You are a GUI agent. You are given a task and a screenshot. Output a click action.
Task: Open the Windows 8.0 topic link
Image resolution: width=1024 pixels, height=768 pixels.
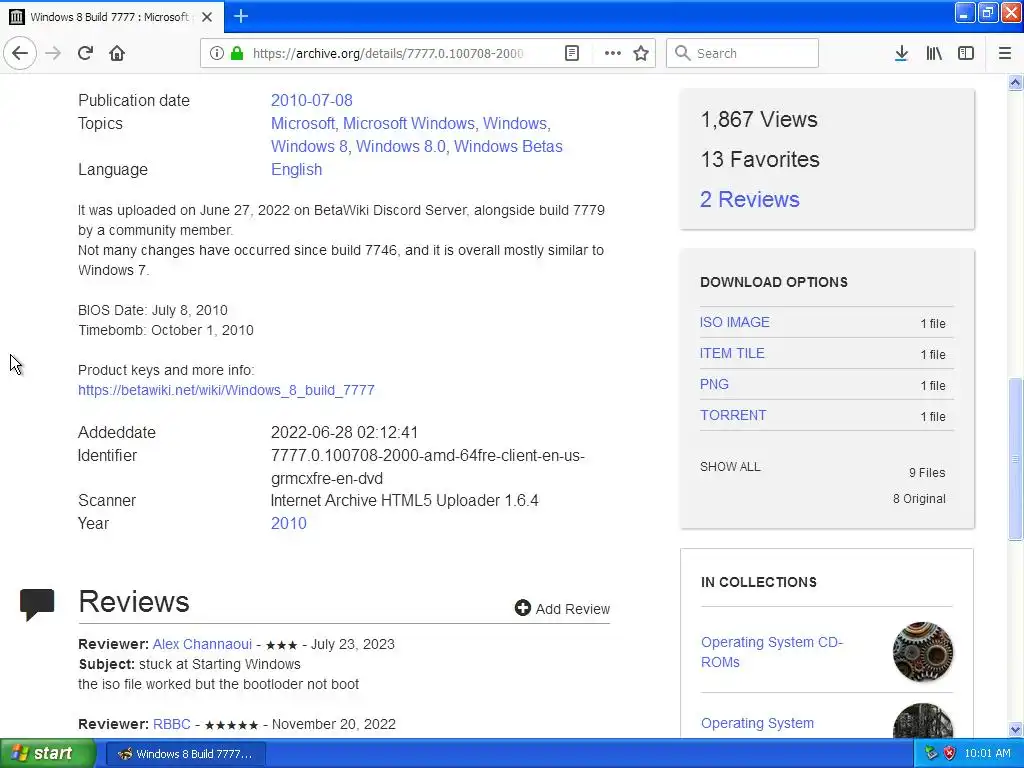tap(401, 146)
